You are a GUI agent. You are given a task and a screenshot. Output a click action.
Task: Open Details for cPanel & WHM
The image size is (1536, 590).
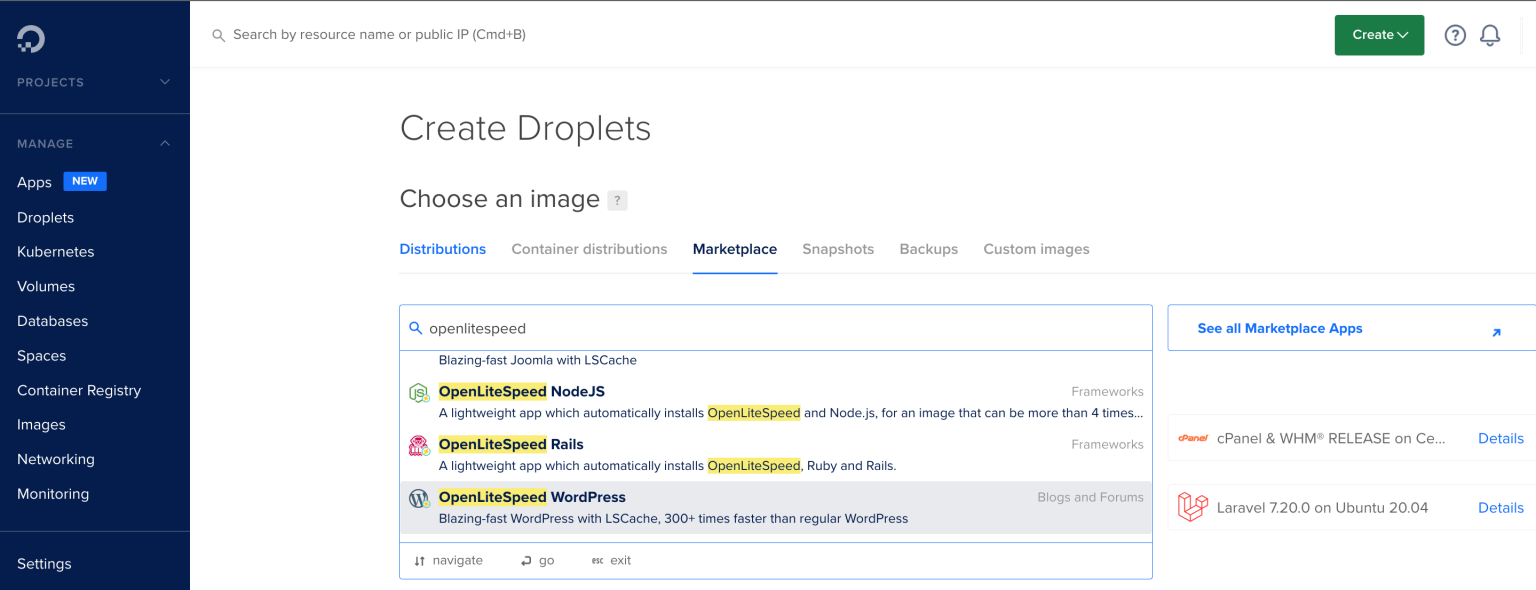click(1501, 438)
